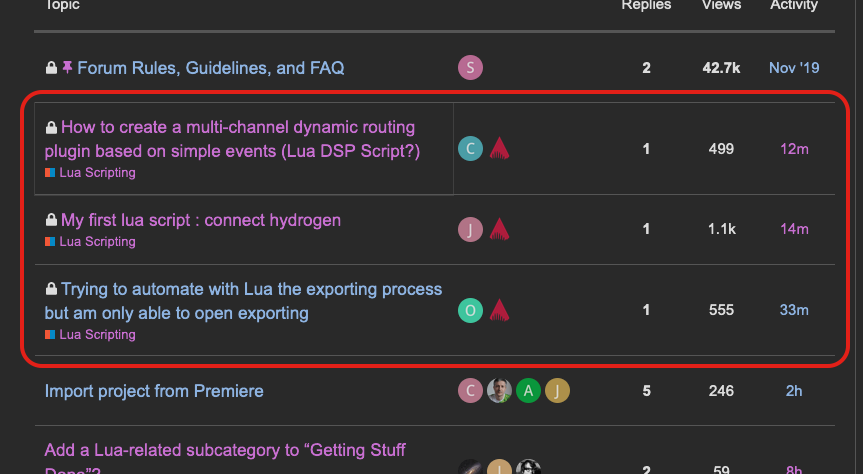This screenshot has width=863, height=474.
Task: Click the 'Nov '19' activity date
Action: [x=794, y=68]
